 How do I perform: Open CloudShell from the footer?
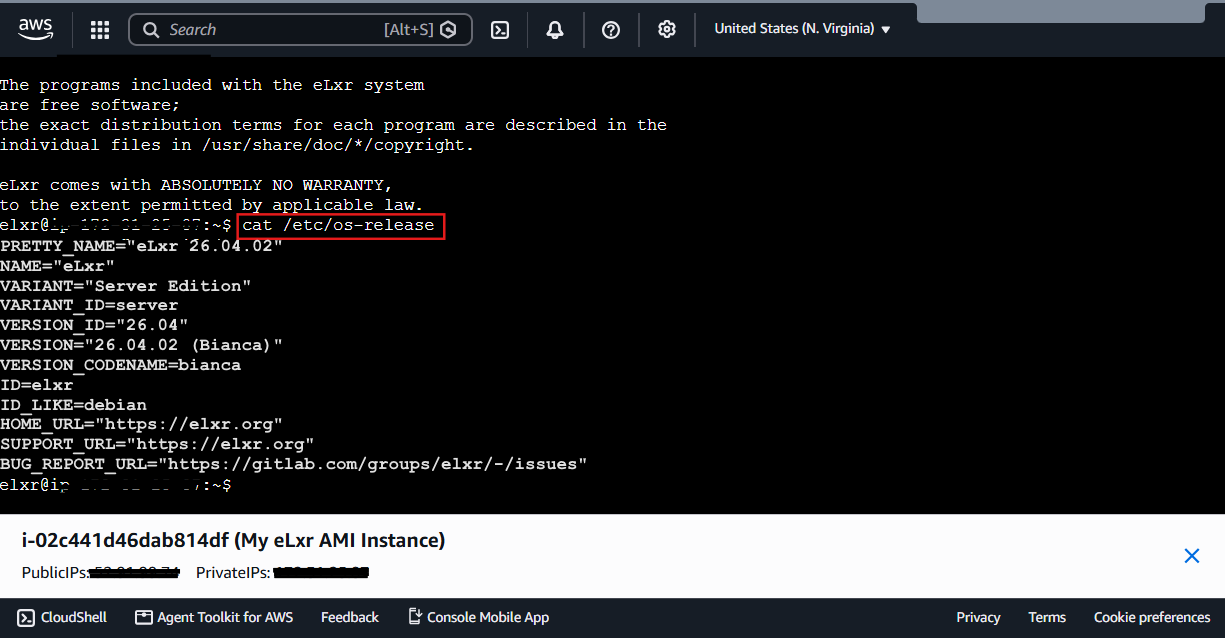[62, 617]
